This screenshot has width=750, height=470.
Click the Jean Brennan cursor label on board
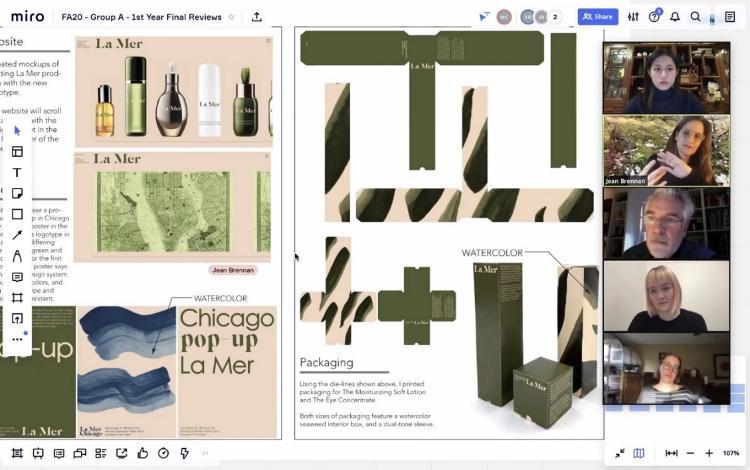coord(233,270)
